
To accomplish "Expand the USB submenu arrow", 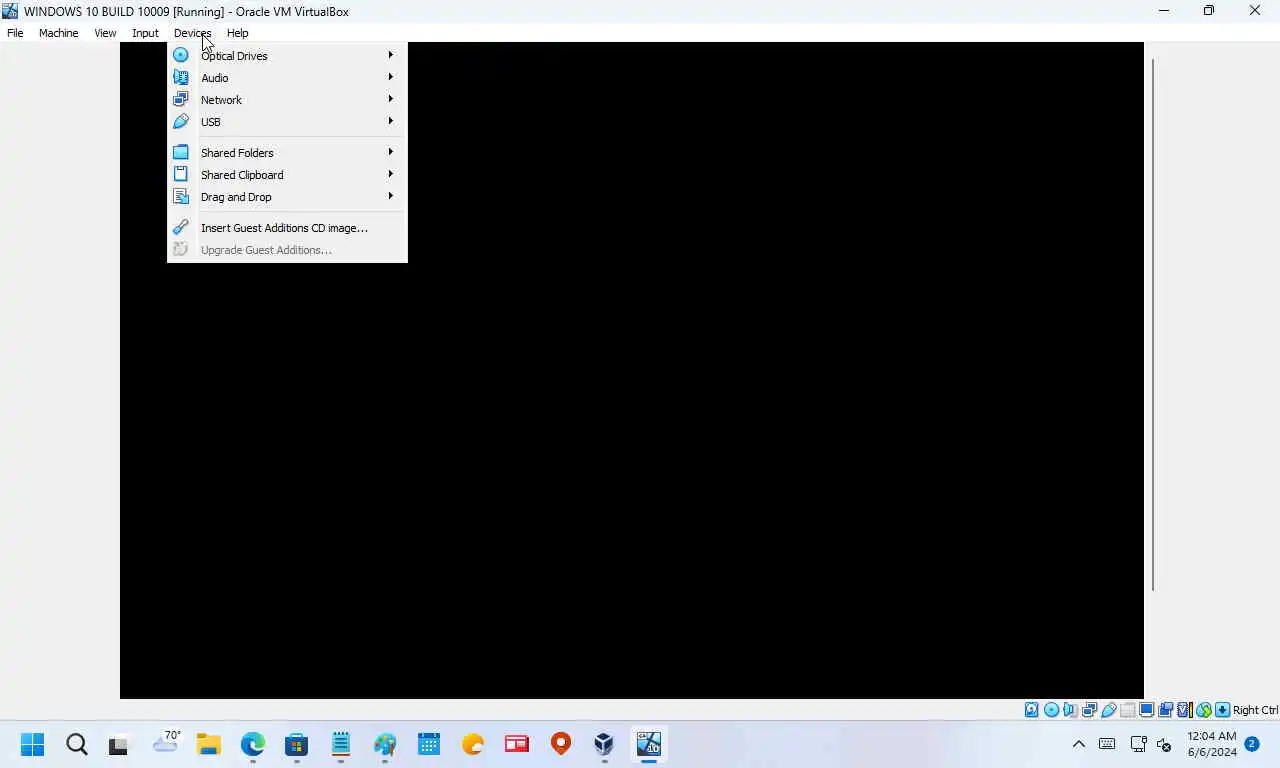I will (391, 121).
